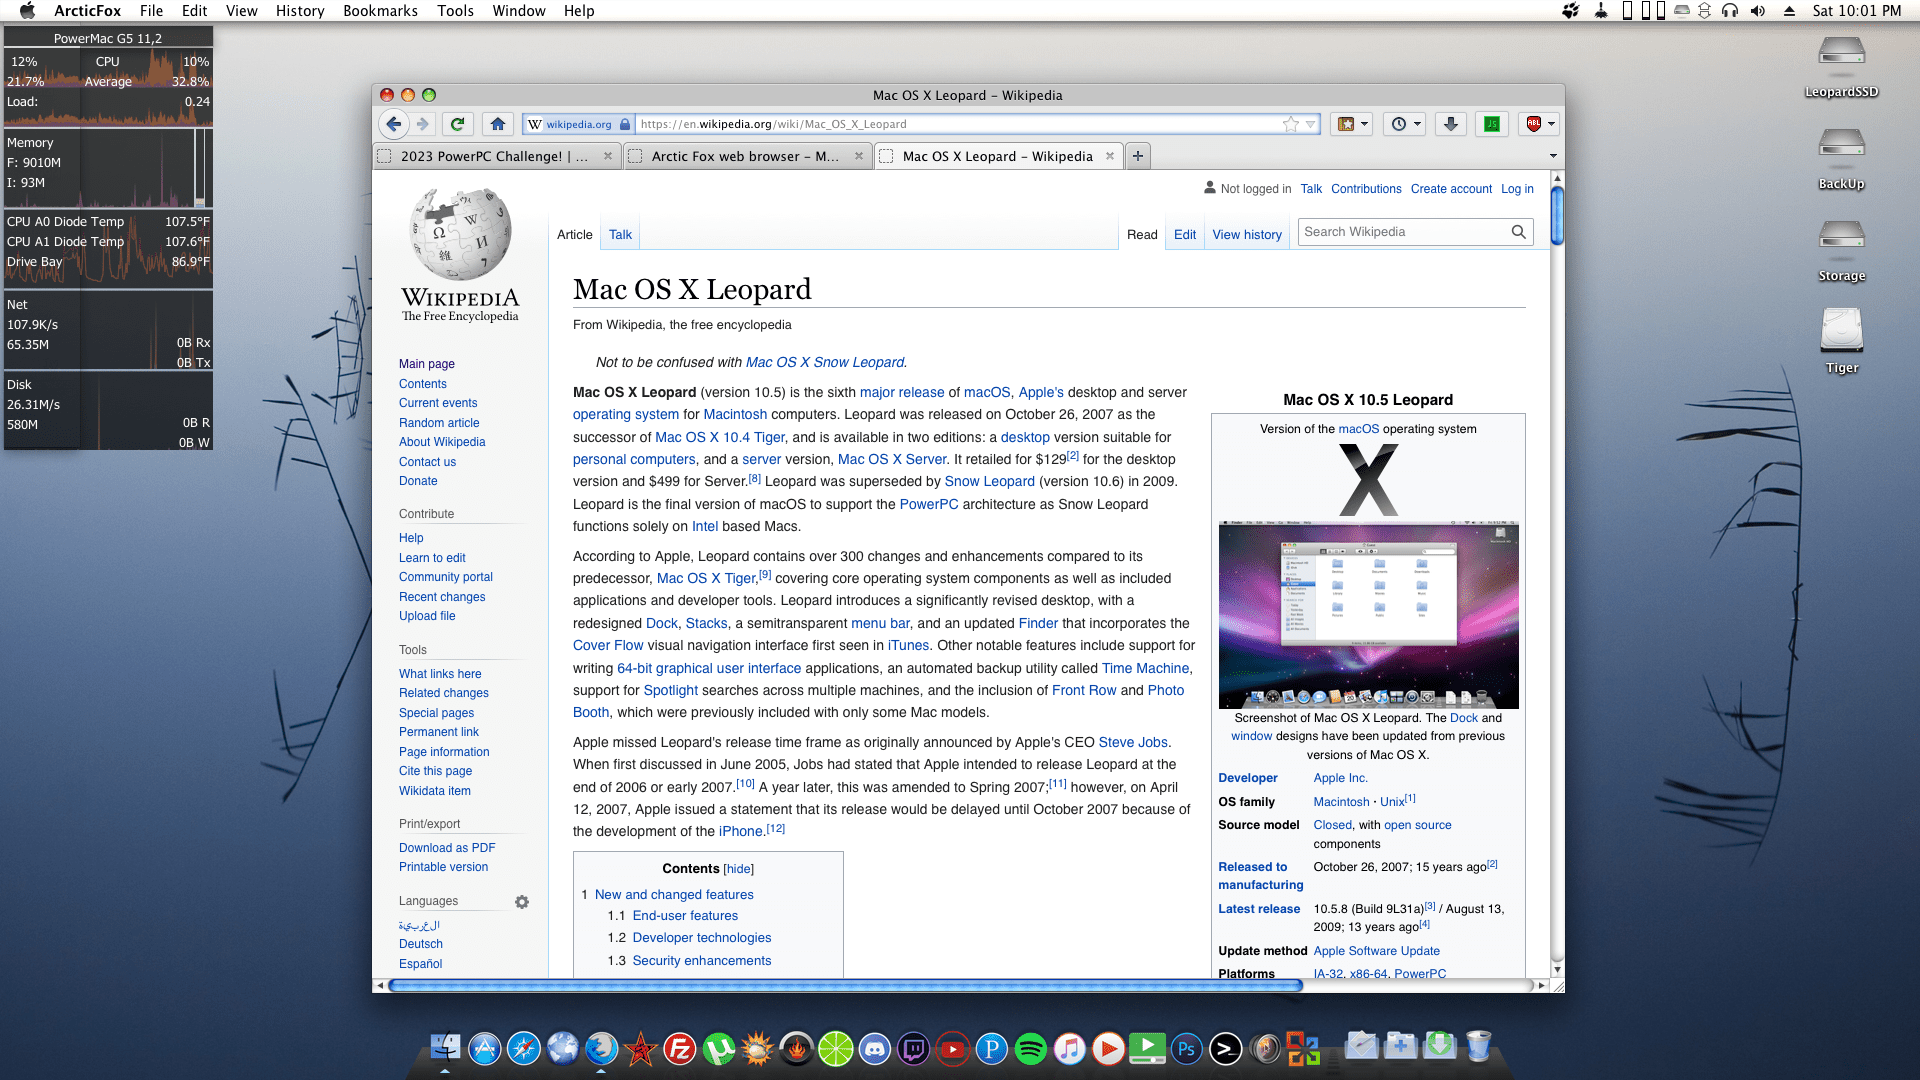Open the downloads arrow button
This screenshot has height=1080, width=1920.
(x=1450, y=124)
